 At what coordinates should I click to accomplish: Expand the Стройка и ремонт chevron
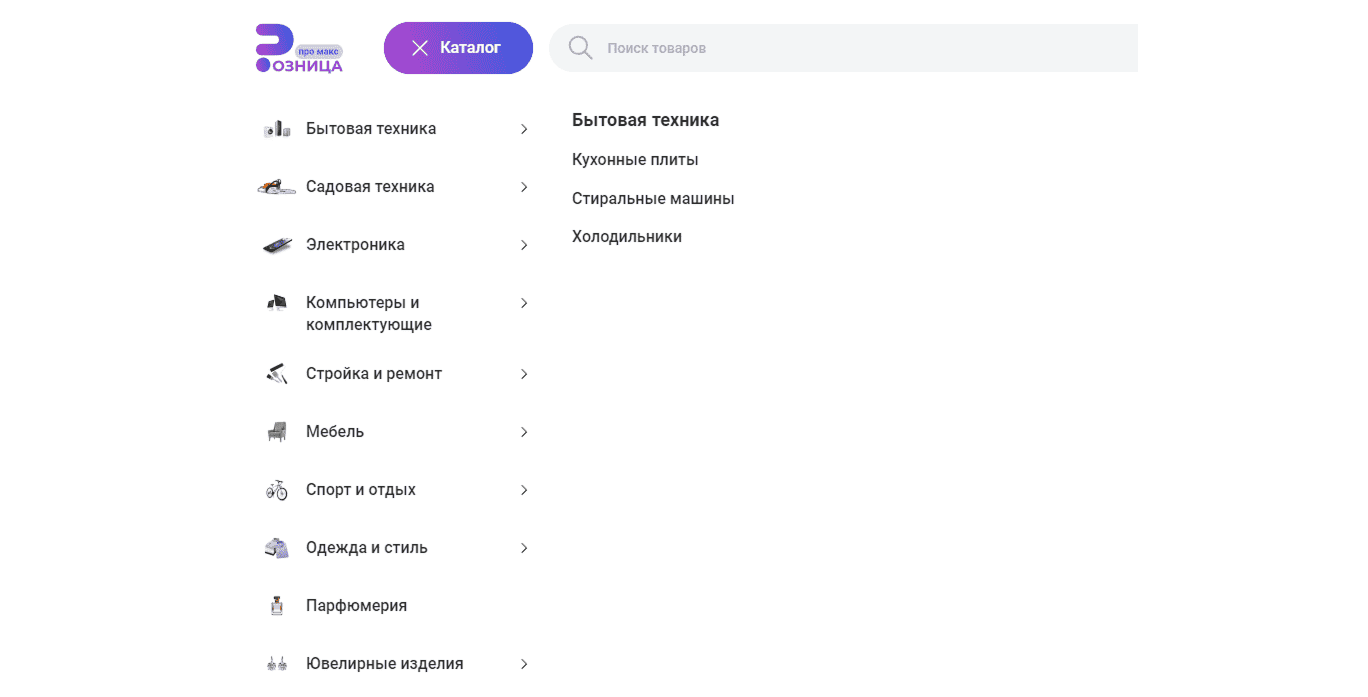524,374
